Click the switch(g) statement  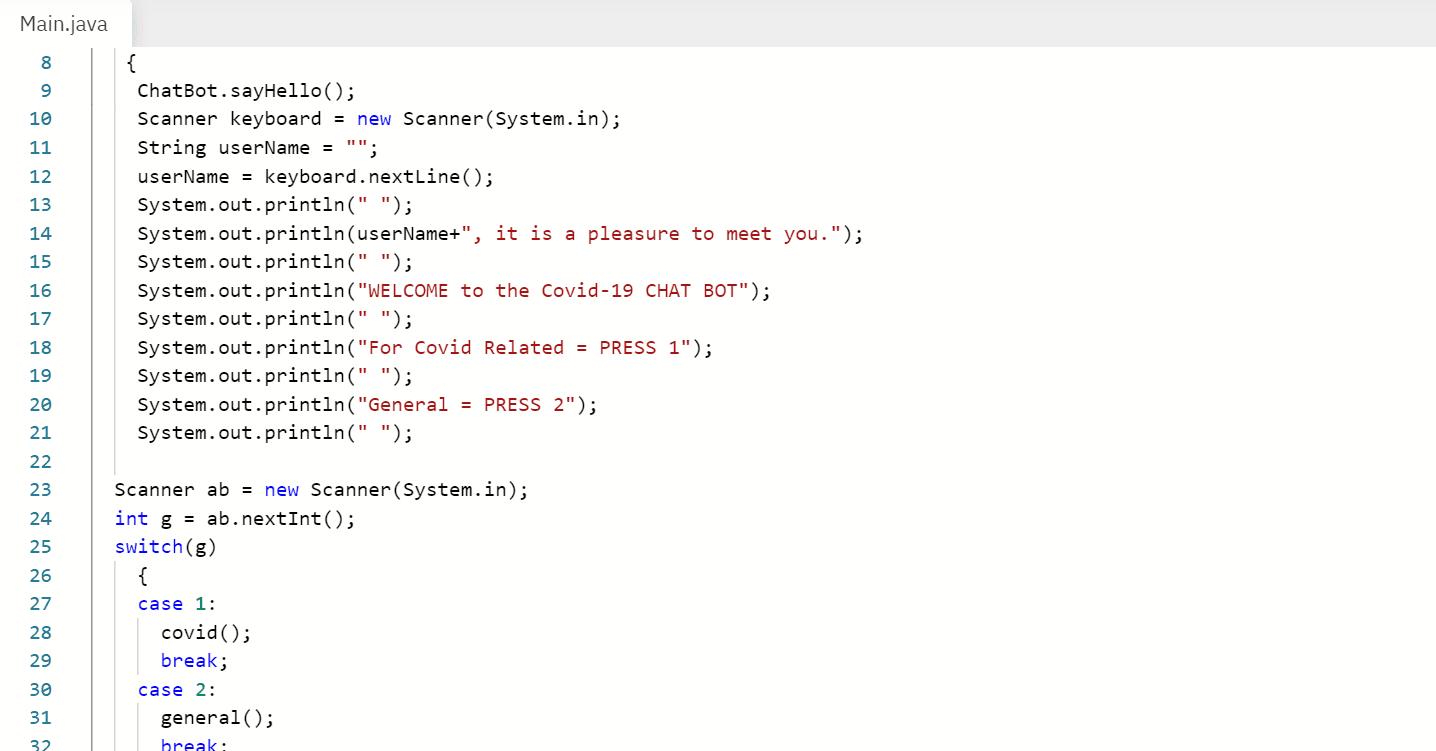165,547
